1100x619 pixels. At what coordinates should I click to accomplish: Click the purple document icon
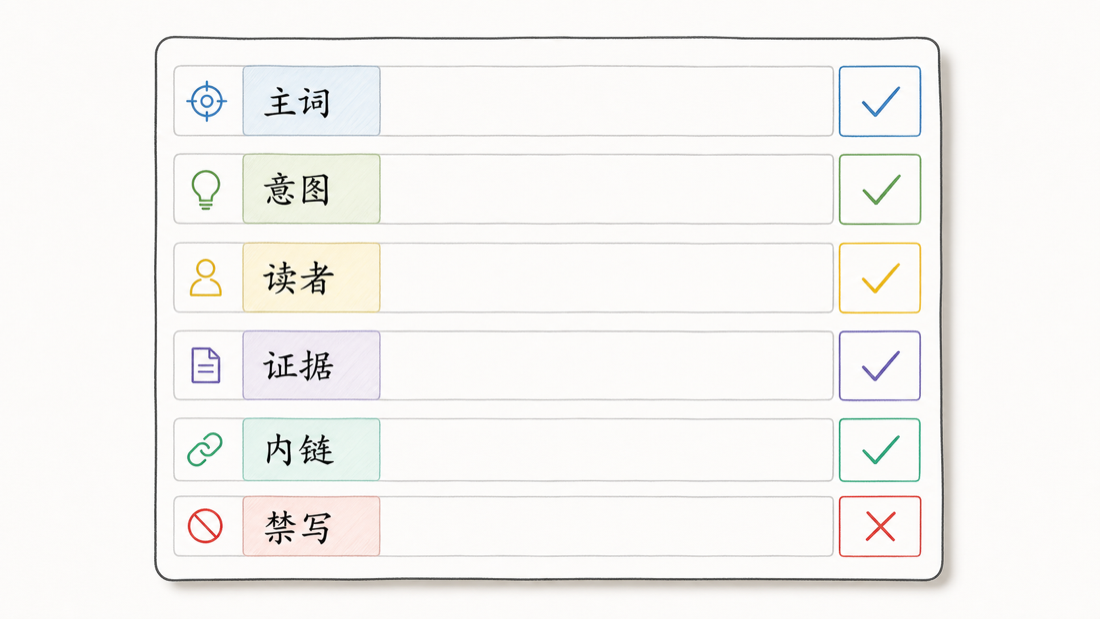point(206,365)
